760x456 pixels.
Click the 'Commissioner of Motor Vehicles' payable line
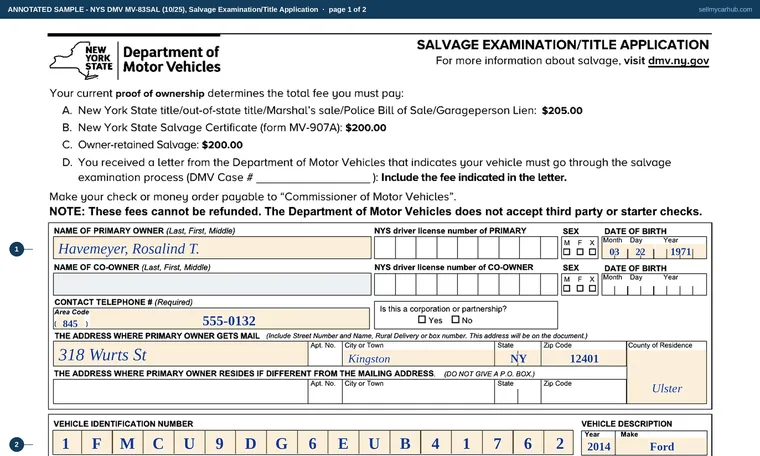point(253,197)
